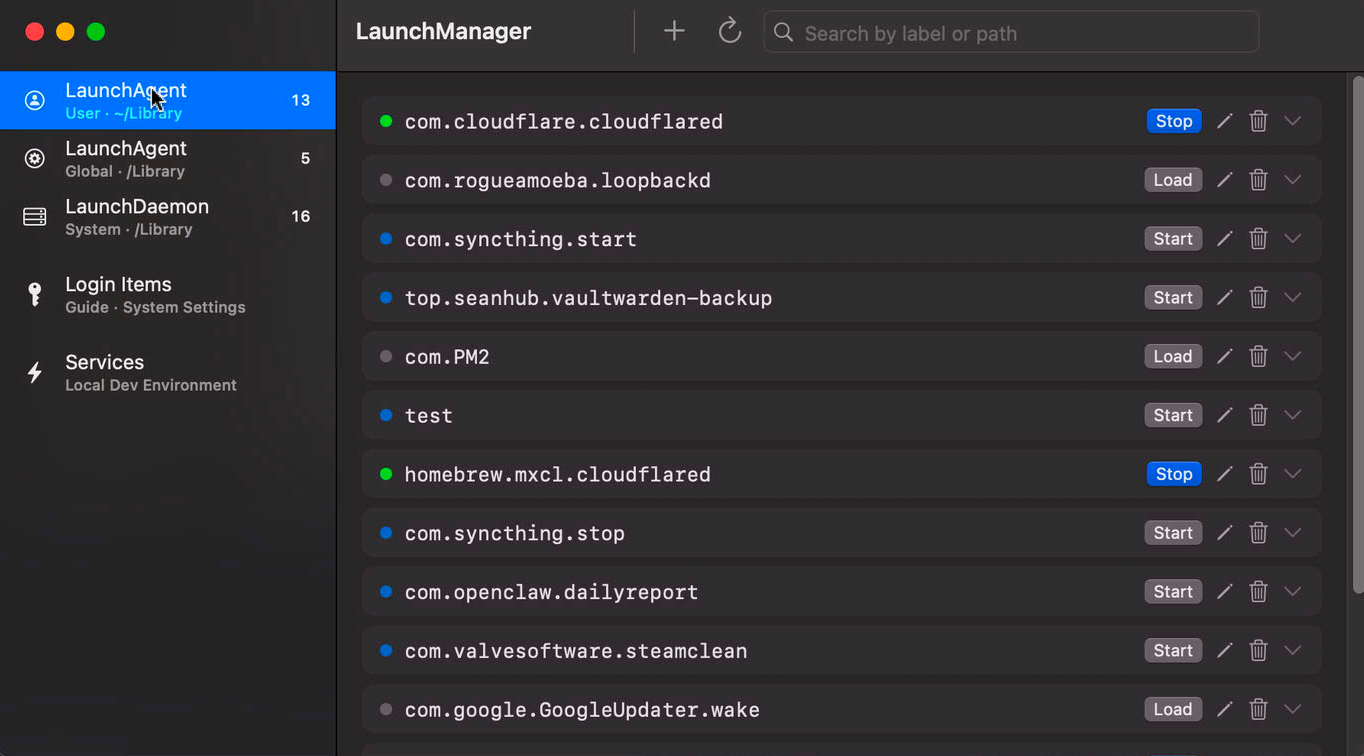Select User LaunchAgent in sidebar
This screenshot has height=756, width=1364.
(168, 100)
